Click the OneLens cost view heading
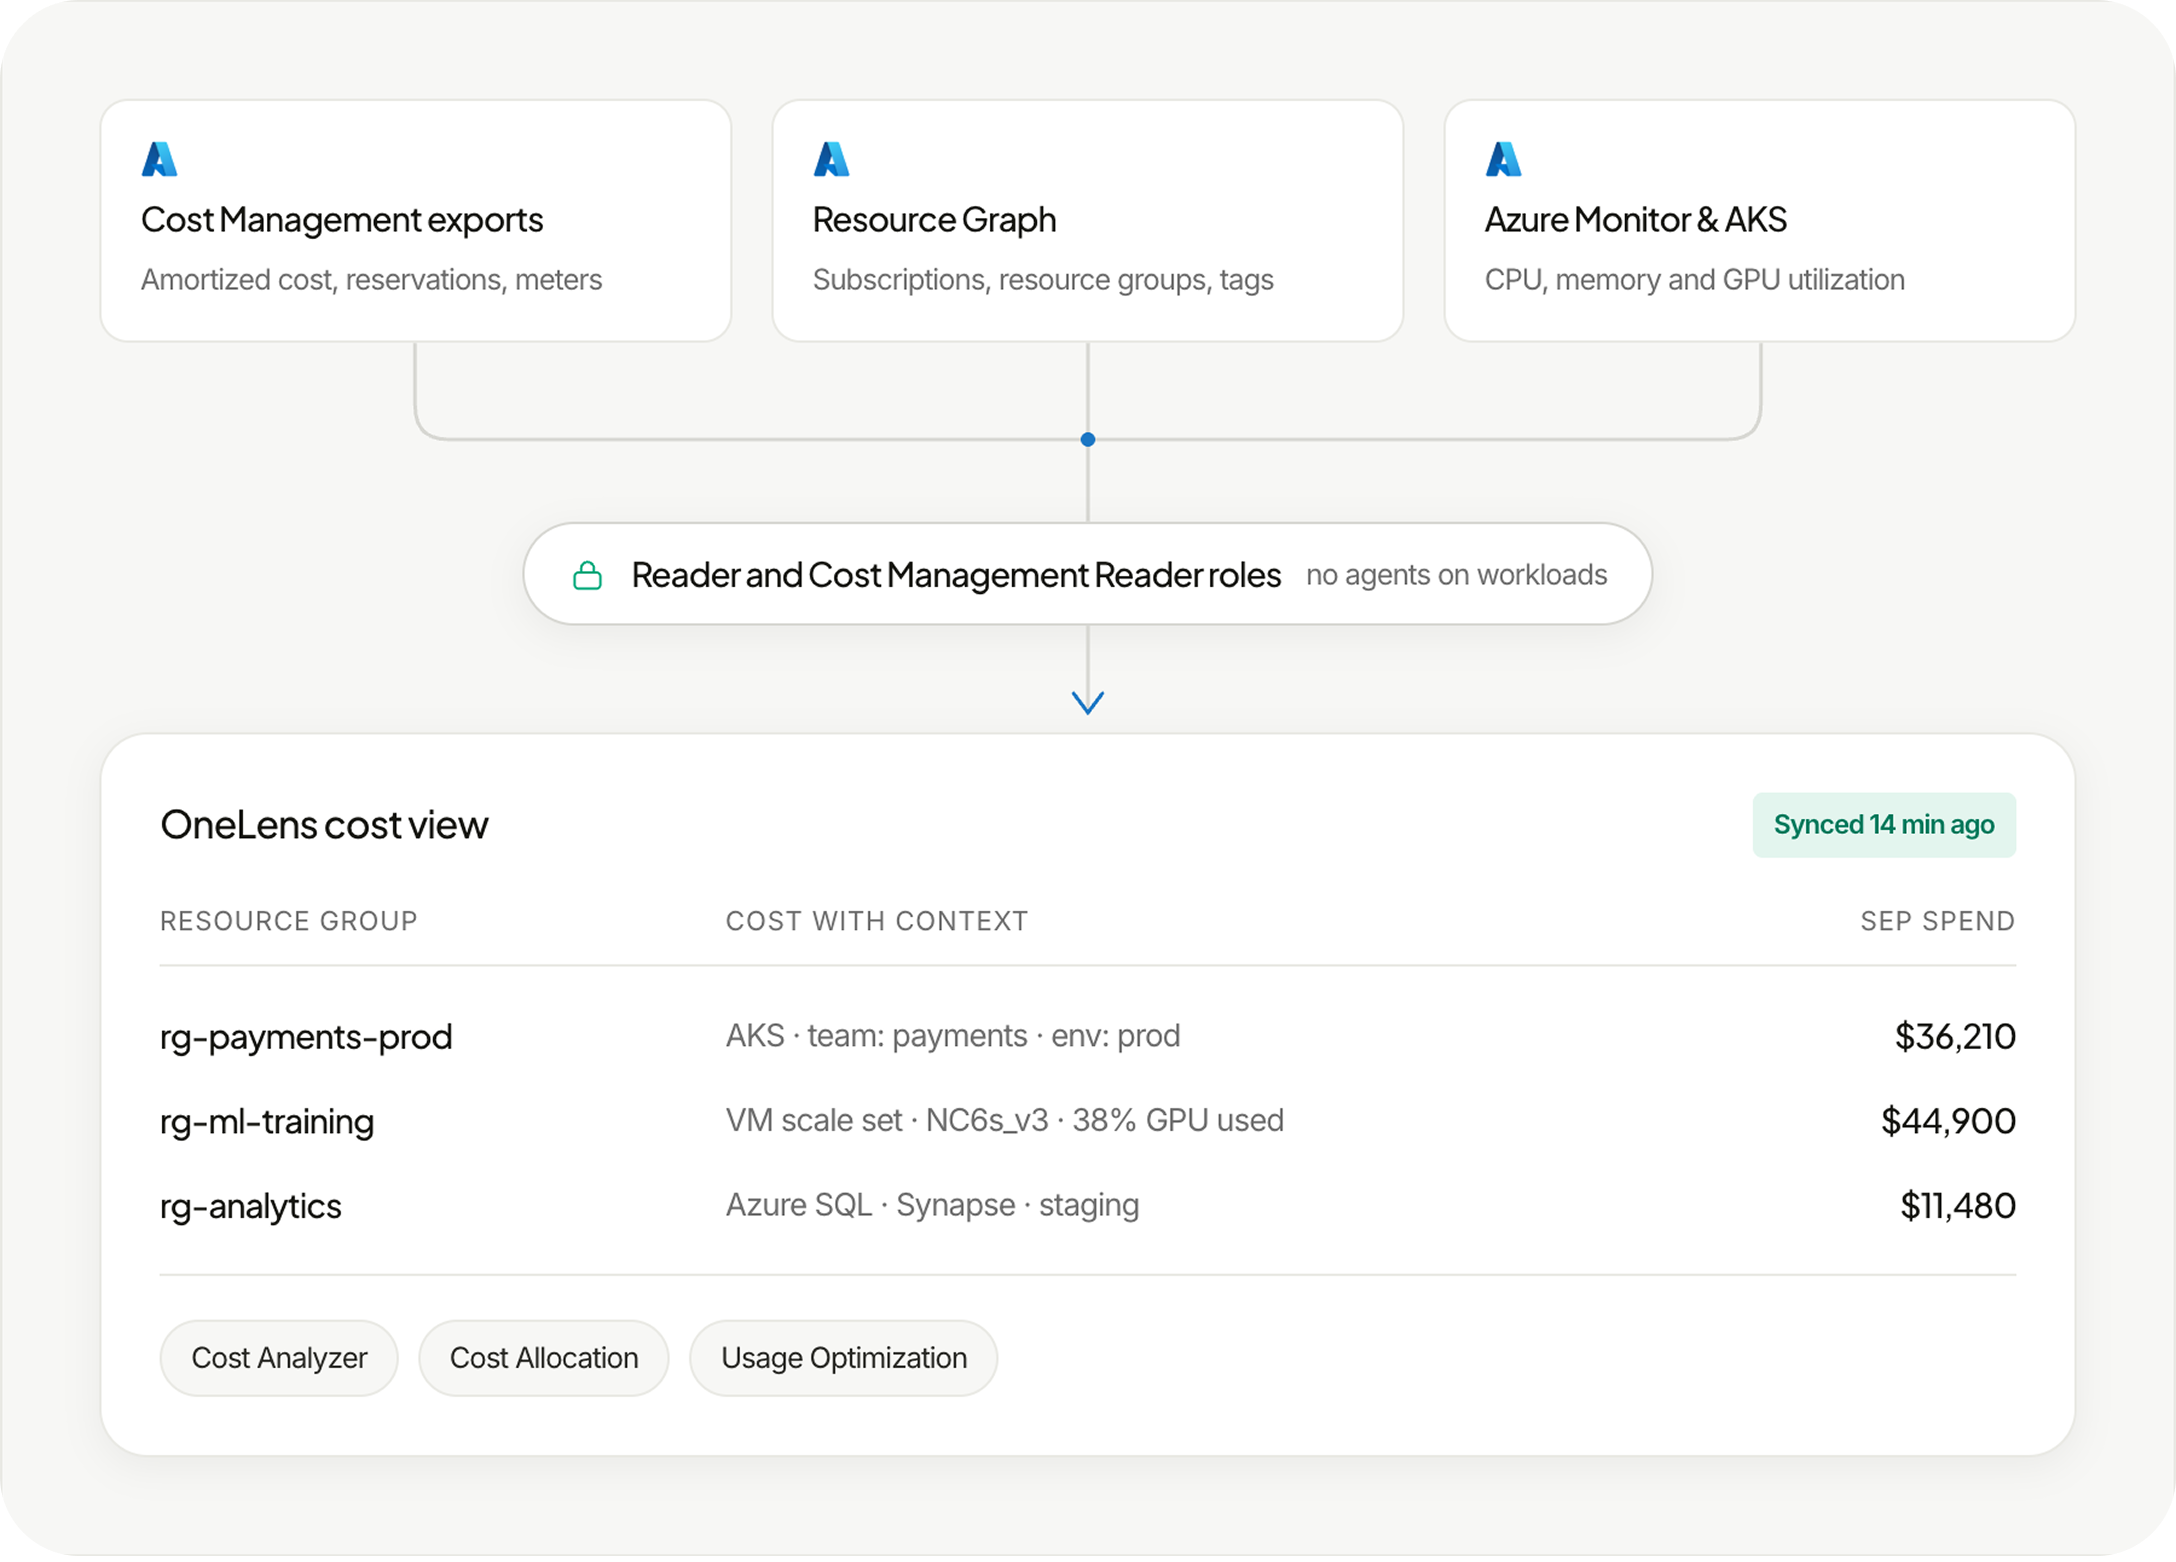This screenshot has width=2176, height=1562. (x=324, y=825)
